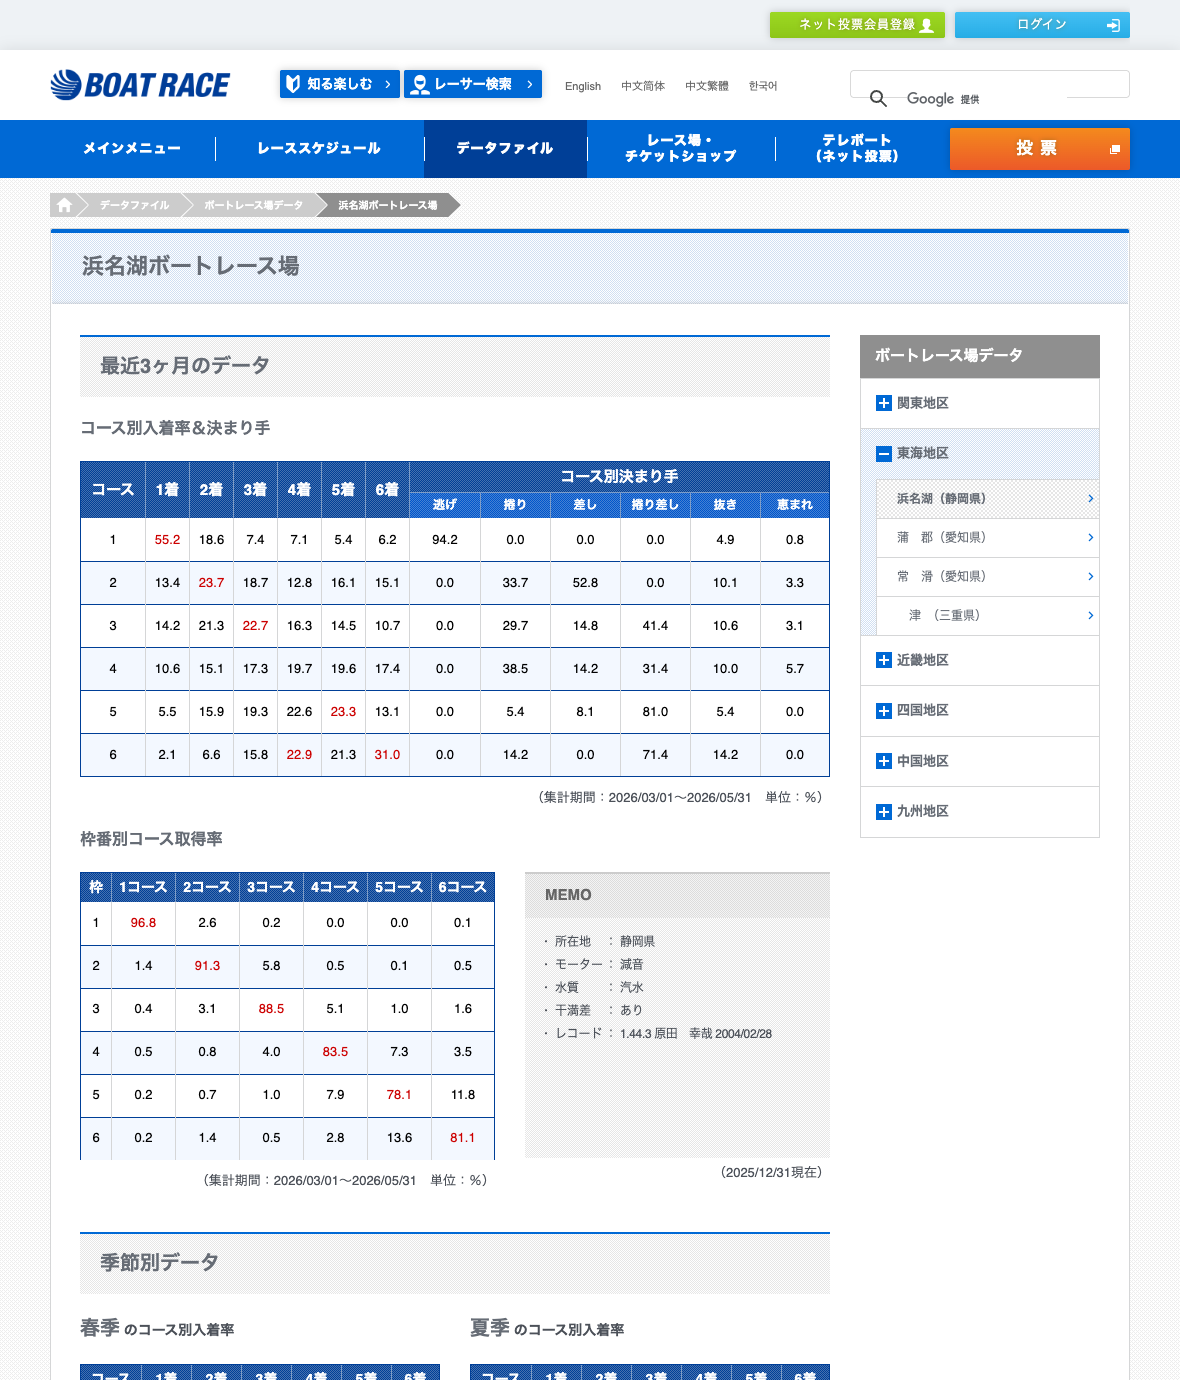Expand the 中国地区 plus icon
This screenshot has height=1380, width=1180.
point(884,761)
